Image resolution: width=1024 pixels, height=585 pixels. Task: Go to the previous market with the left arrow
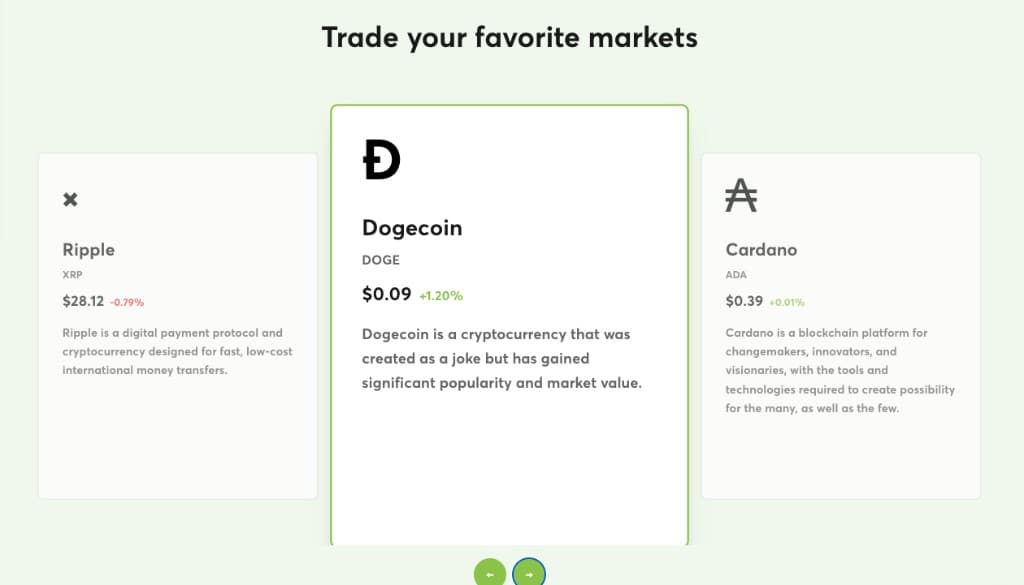tap(490, 574)
